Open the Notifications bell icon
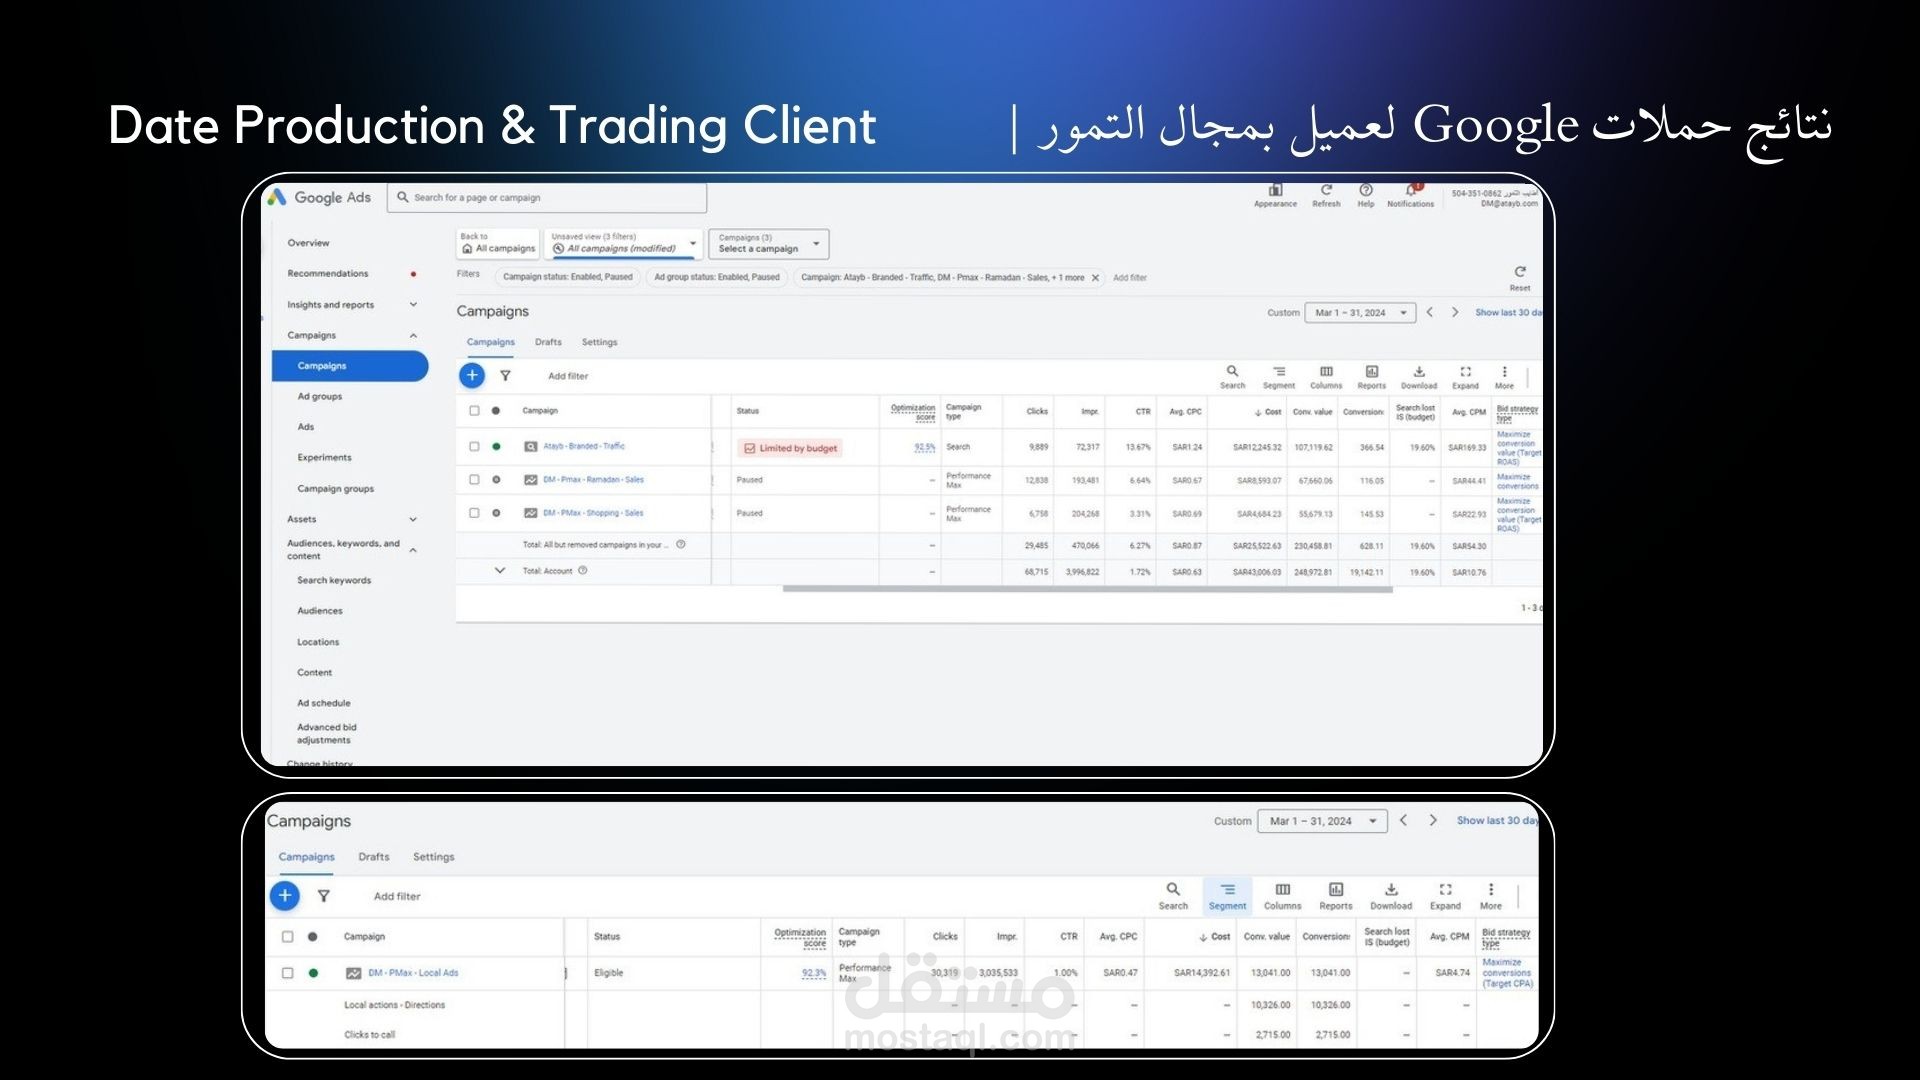Viewport: 1920px width, 1080px height. pyautogui.click(x=1410, y=191)
